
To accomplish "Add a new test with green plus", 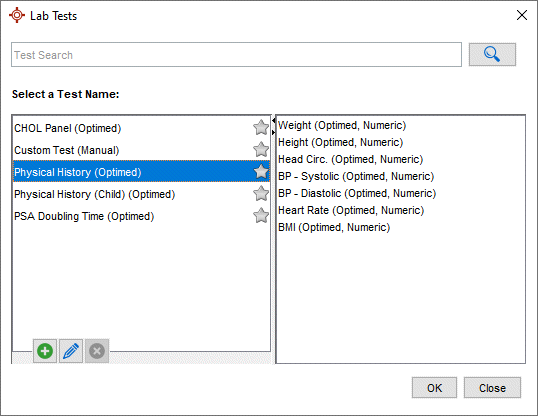I will pyautogui.click(x=45, y=351).
